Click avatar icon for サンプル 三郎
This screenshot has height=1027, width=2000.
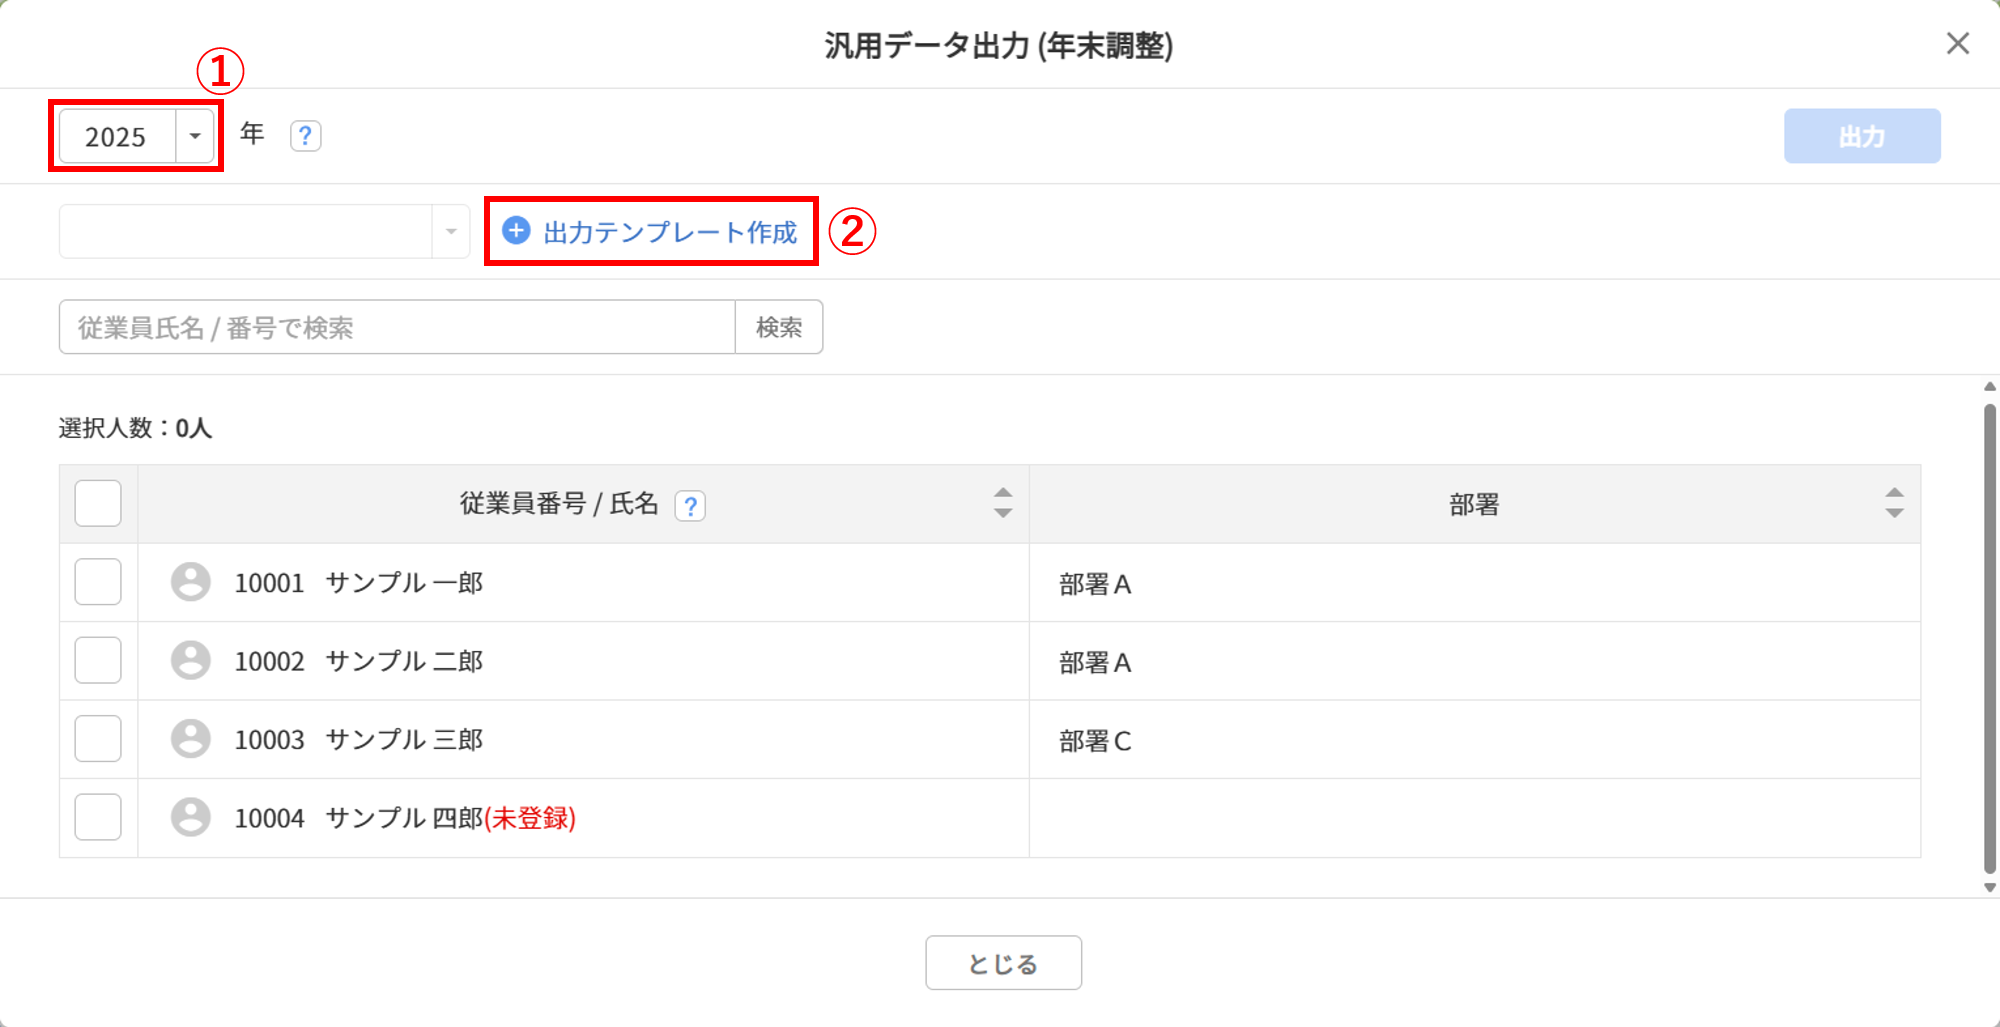[x=190, y=739]
